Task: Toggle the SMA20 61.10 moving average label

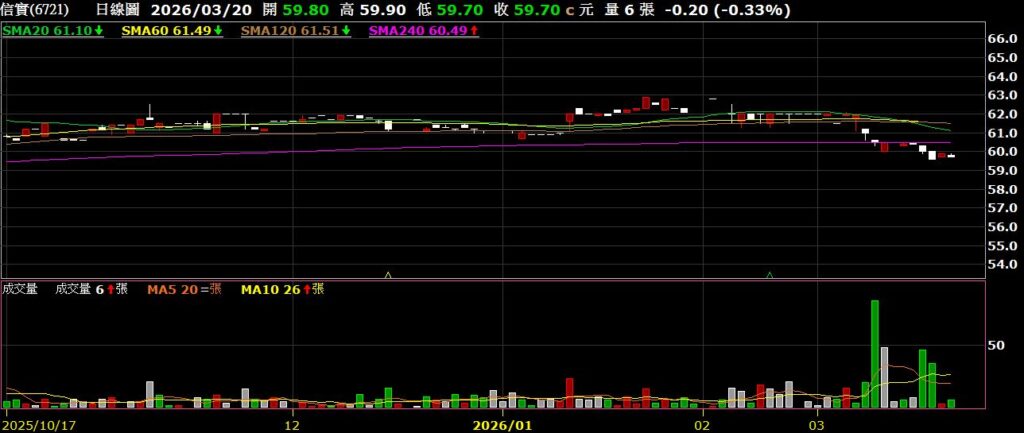Action: pos(48,32)
